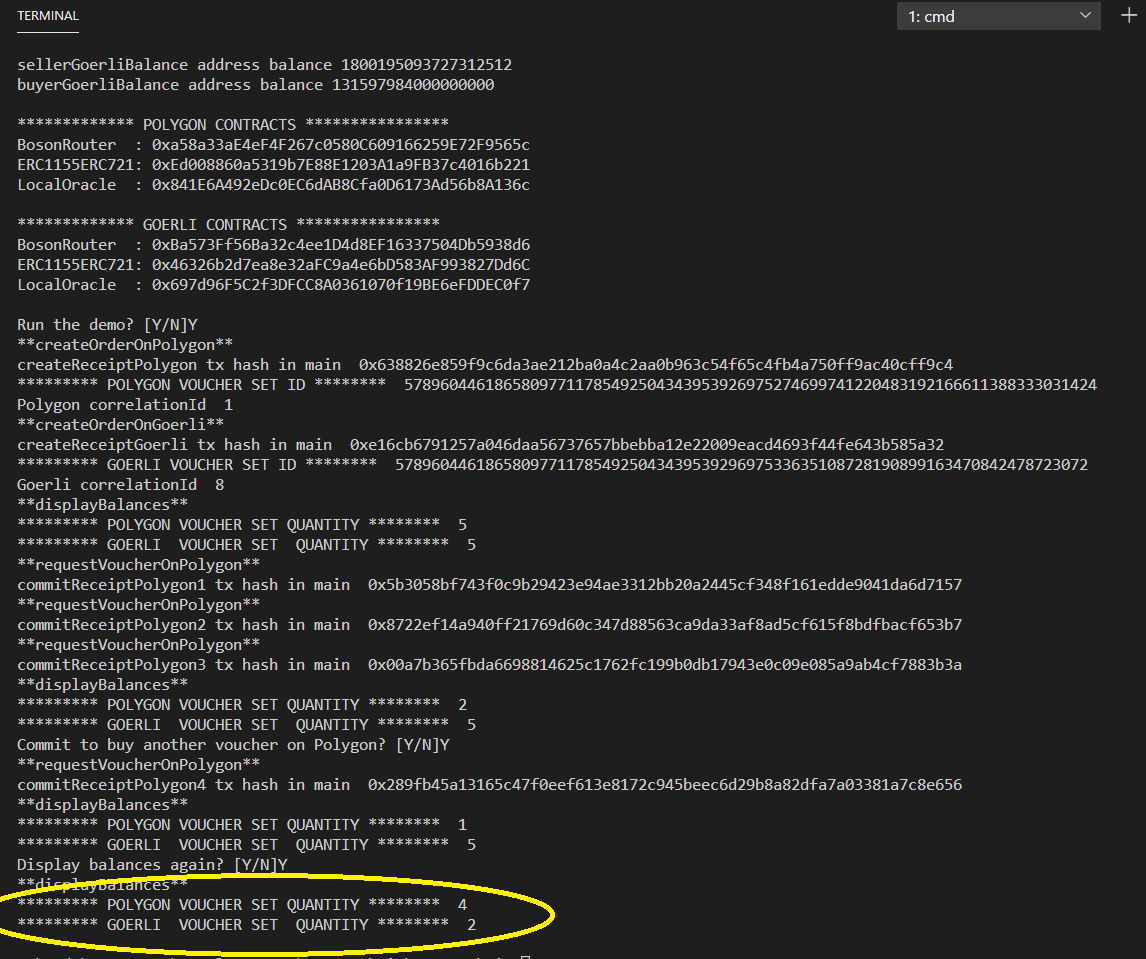1146x959 pixels.
Task: Click the commitReceiptPolygon1 tx hash 0x5b3058bf...
Action: point(665,585)
